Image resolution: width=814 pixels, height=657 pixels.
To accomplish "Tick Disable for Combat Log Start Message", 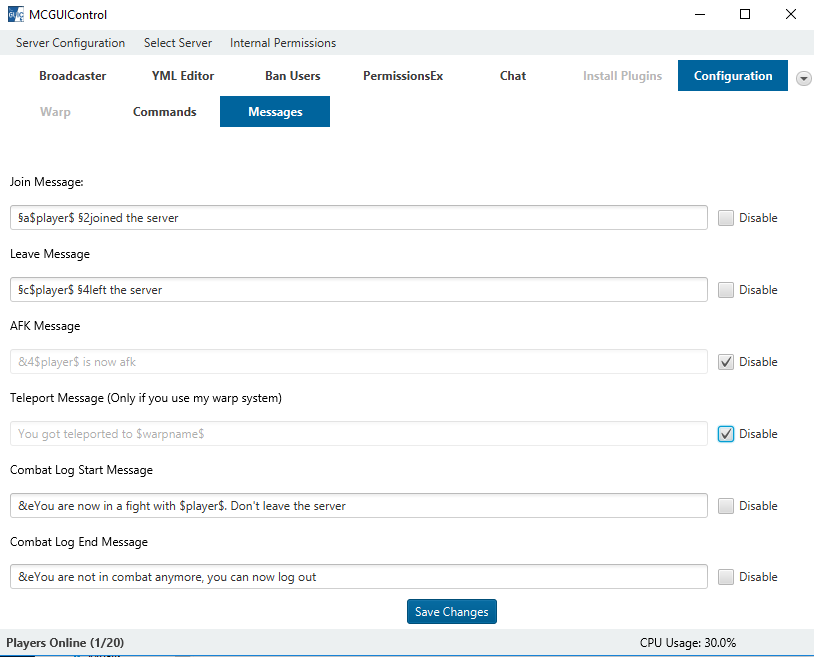I will pyautogui.click(x=726, y=506).
